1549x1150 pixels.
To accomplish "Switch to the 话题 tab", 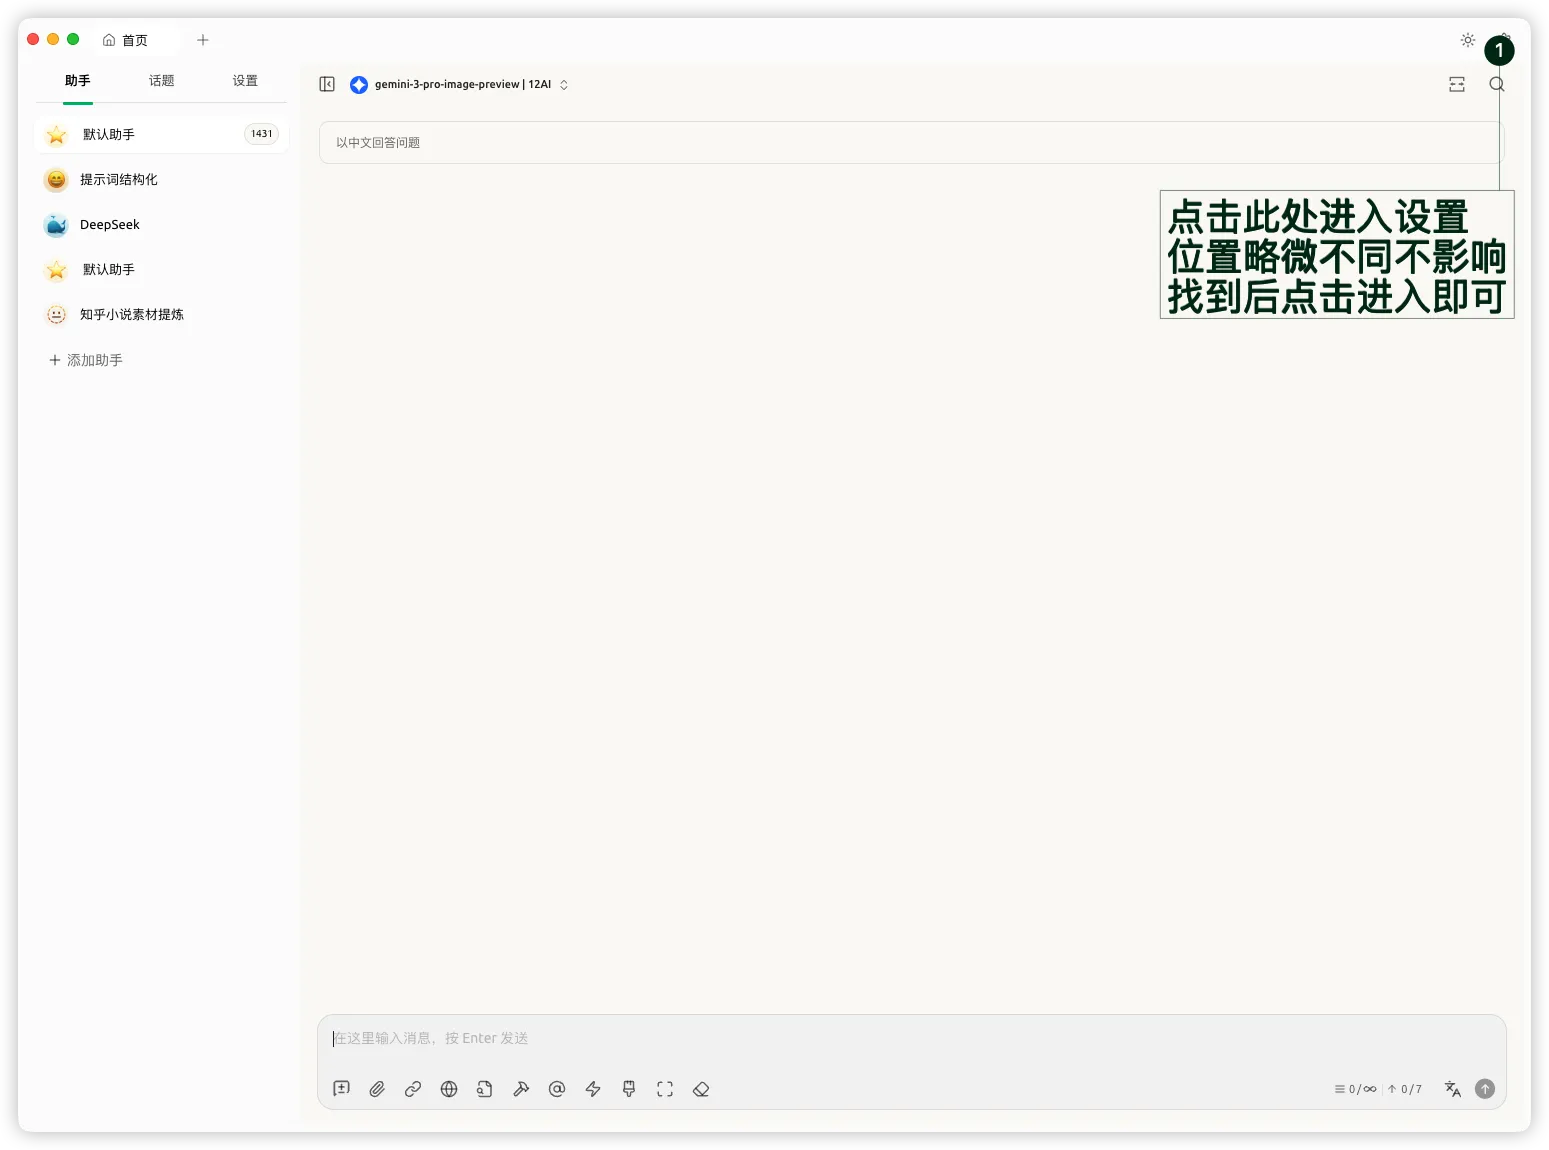I will tap(161, 81).
